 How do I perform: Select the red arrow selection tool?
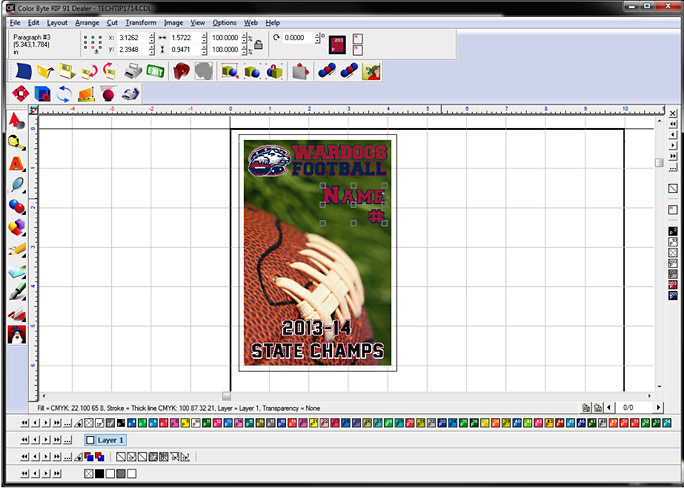(x=17, y=120)
